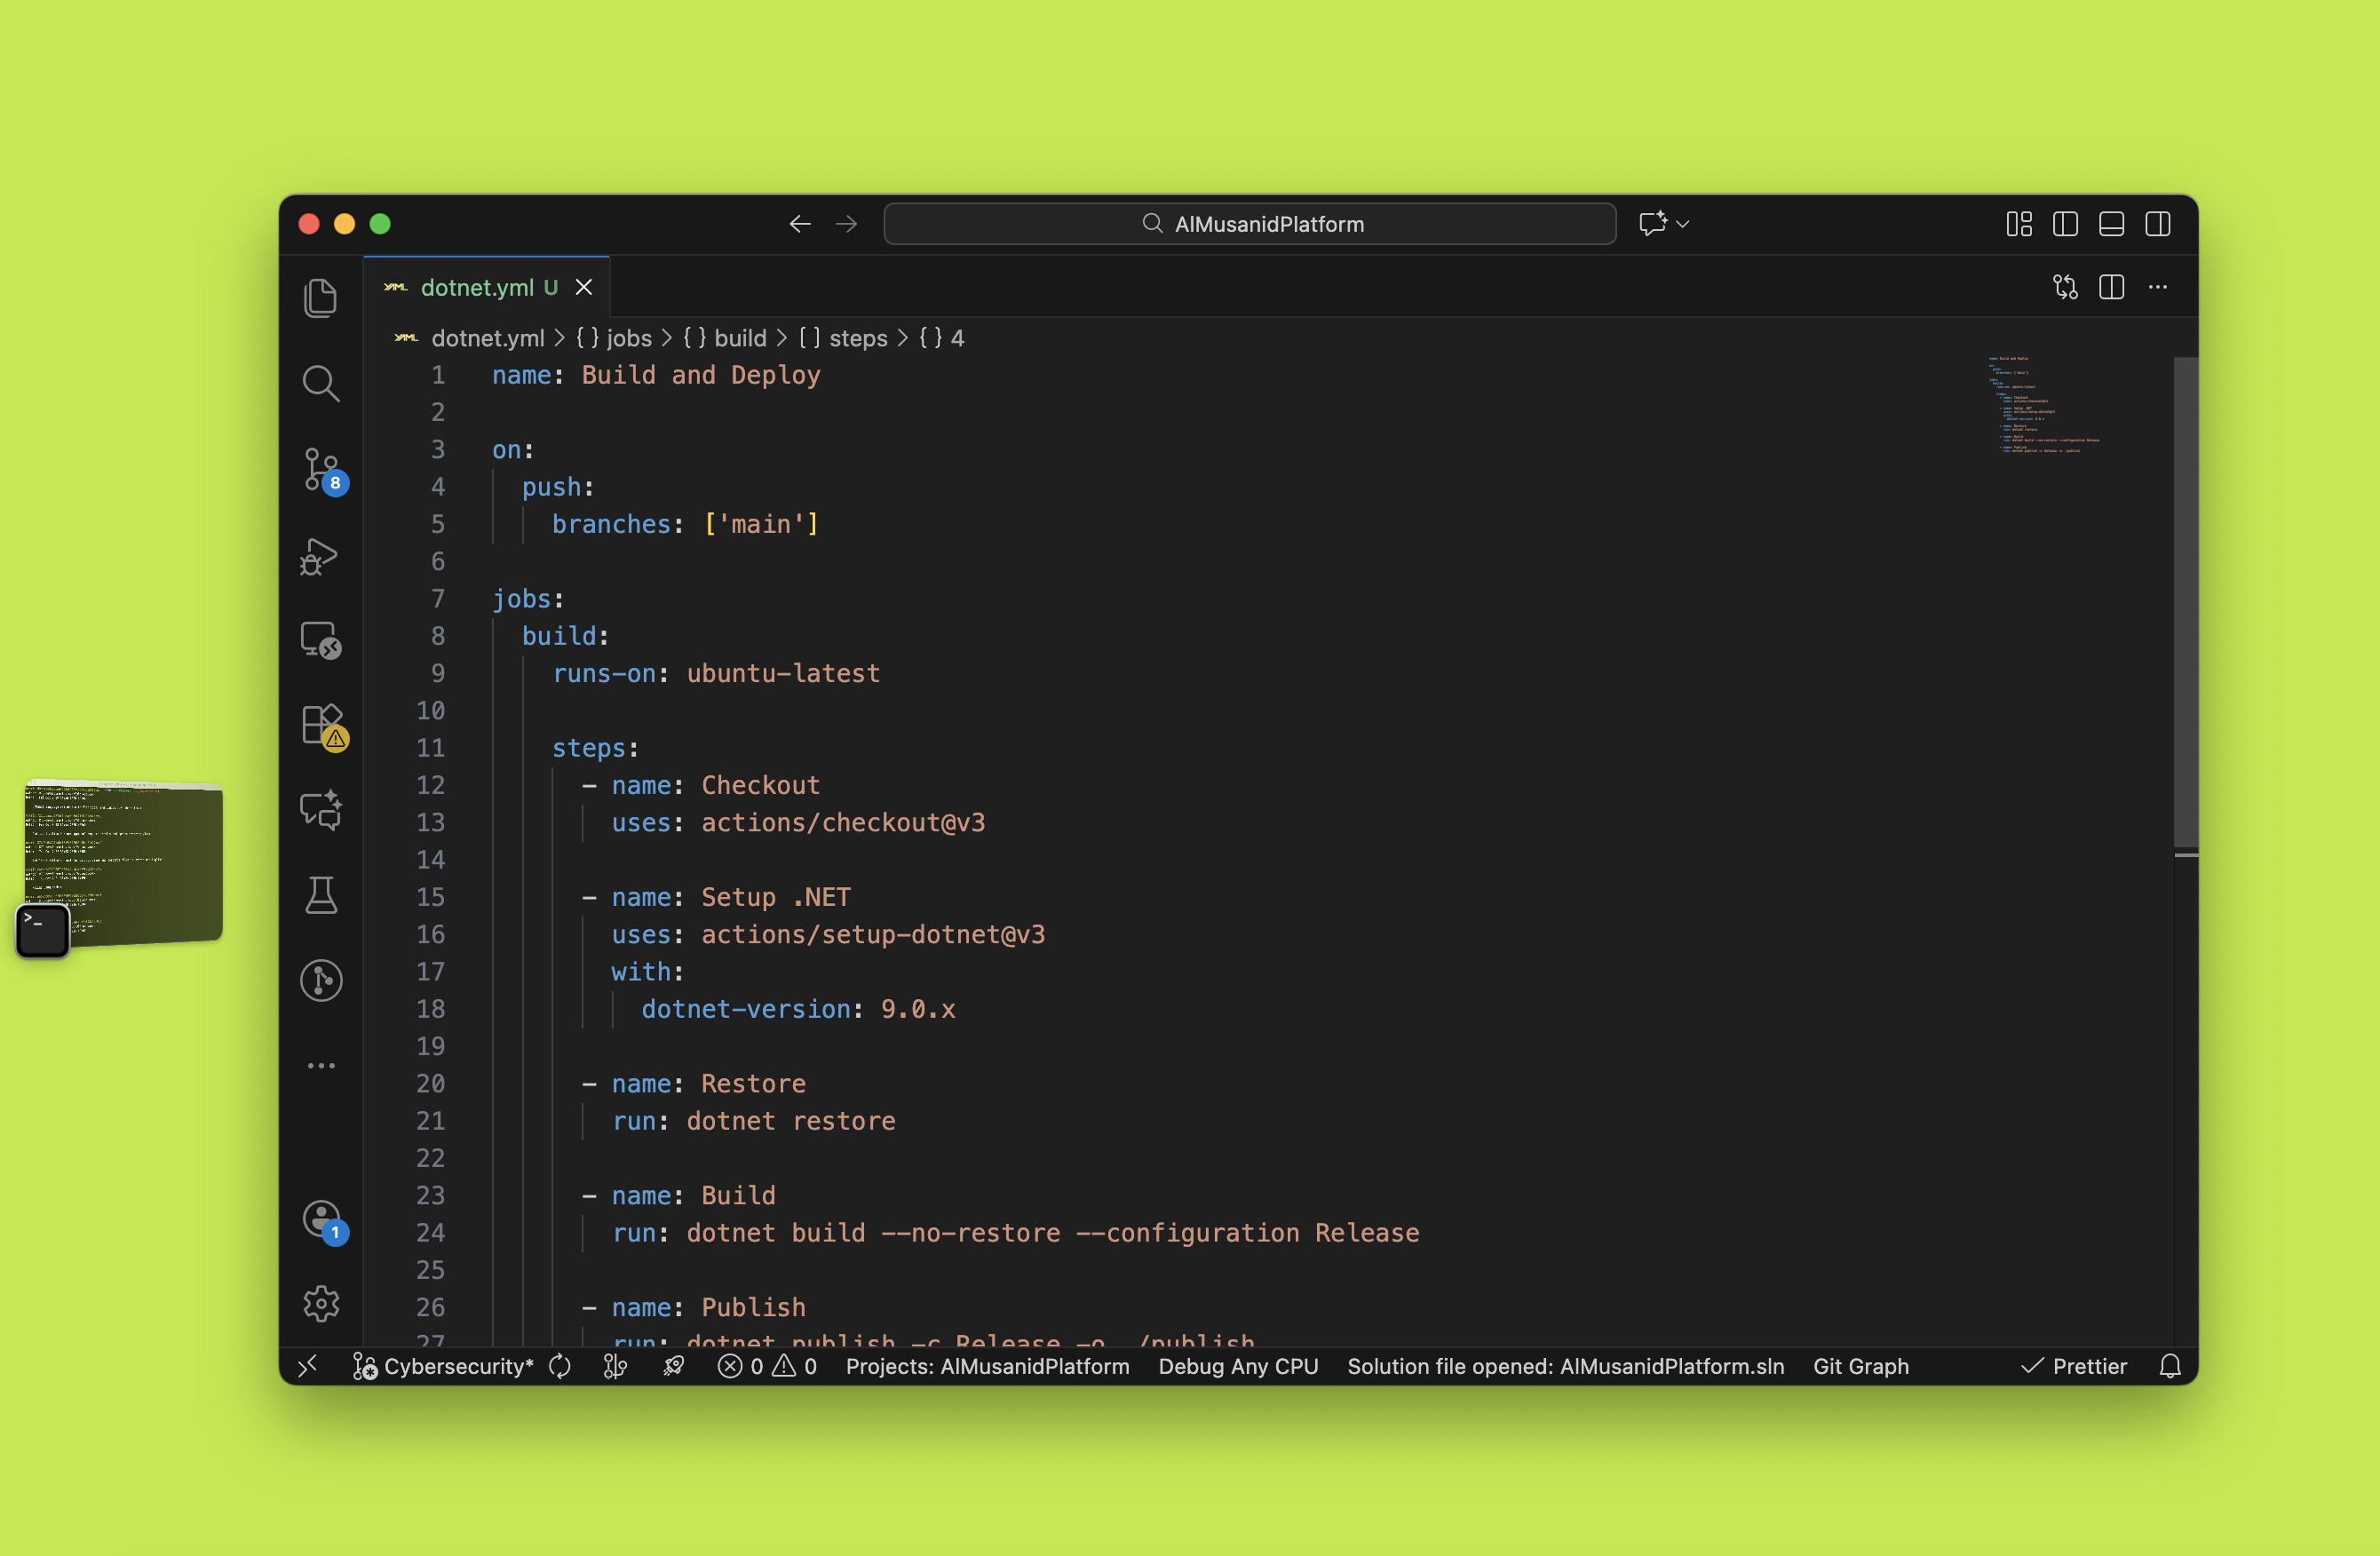Open the editor More Actions ellipsis menu
Screen dimensions: 2380x1556
[x=2158, y=288]
